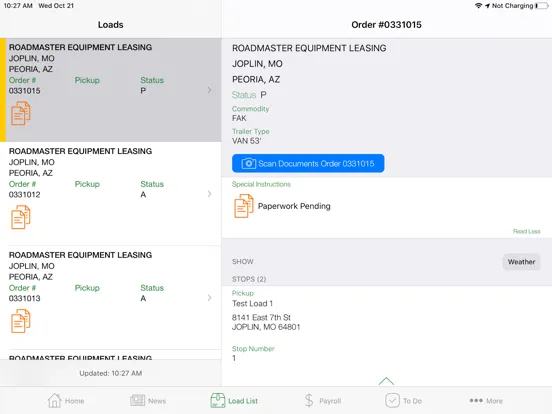Tap the camera icon in Scan Documents button
Viewport: 552px width, 414px height.
(x=249, y=163)
